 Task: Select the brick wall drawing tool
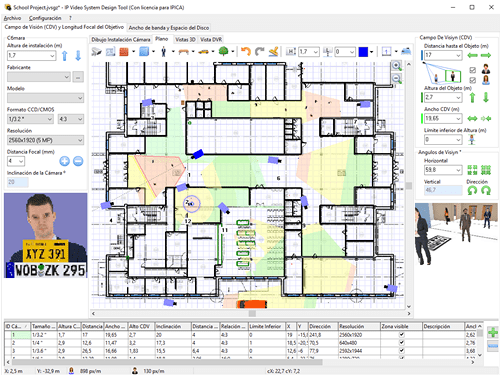tap(124, 52)
